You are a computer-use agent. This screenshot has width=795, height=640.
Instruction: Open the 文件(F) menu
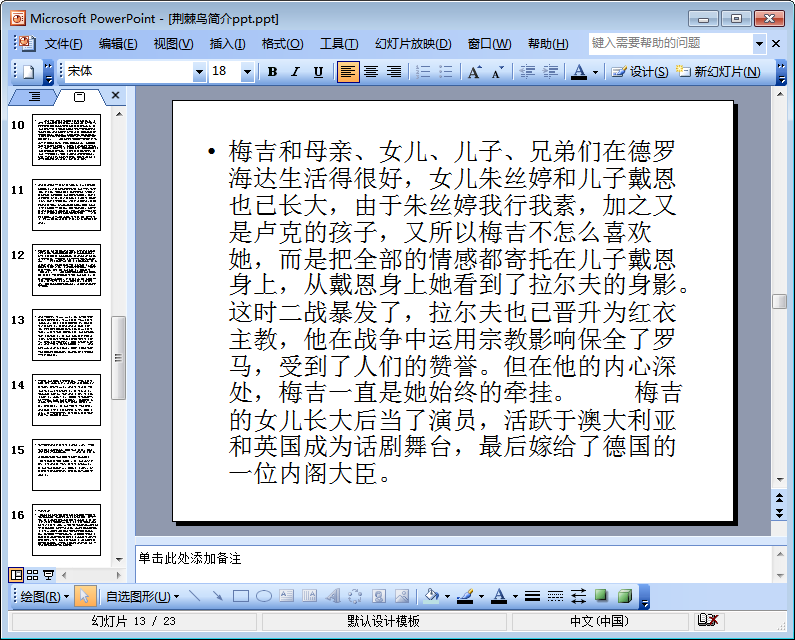click(63, 44)
